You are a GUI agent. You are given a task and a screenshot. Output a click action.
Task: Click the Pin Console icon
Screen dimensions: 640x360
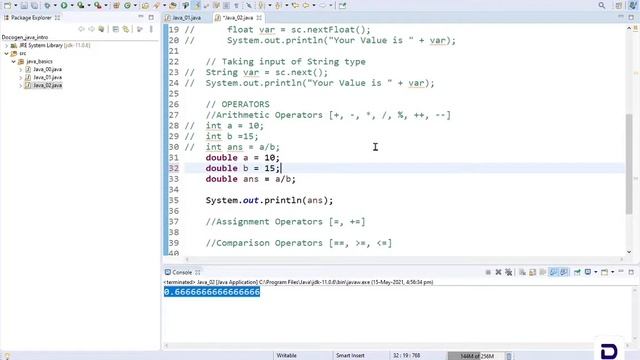pos(577,272)
